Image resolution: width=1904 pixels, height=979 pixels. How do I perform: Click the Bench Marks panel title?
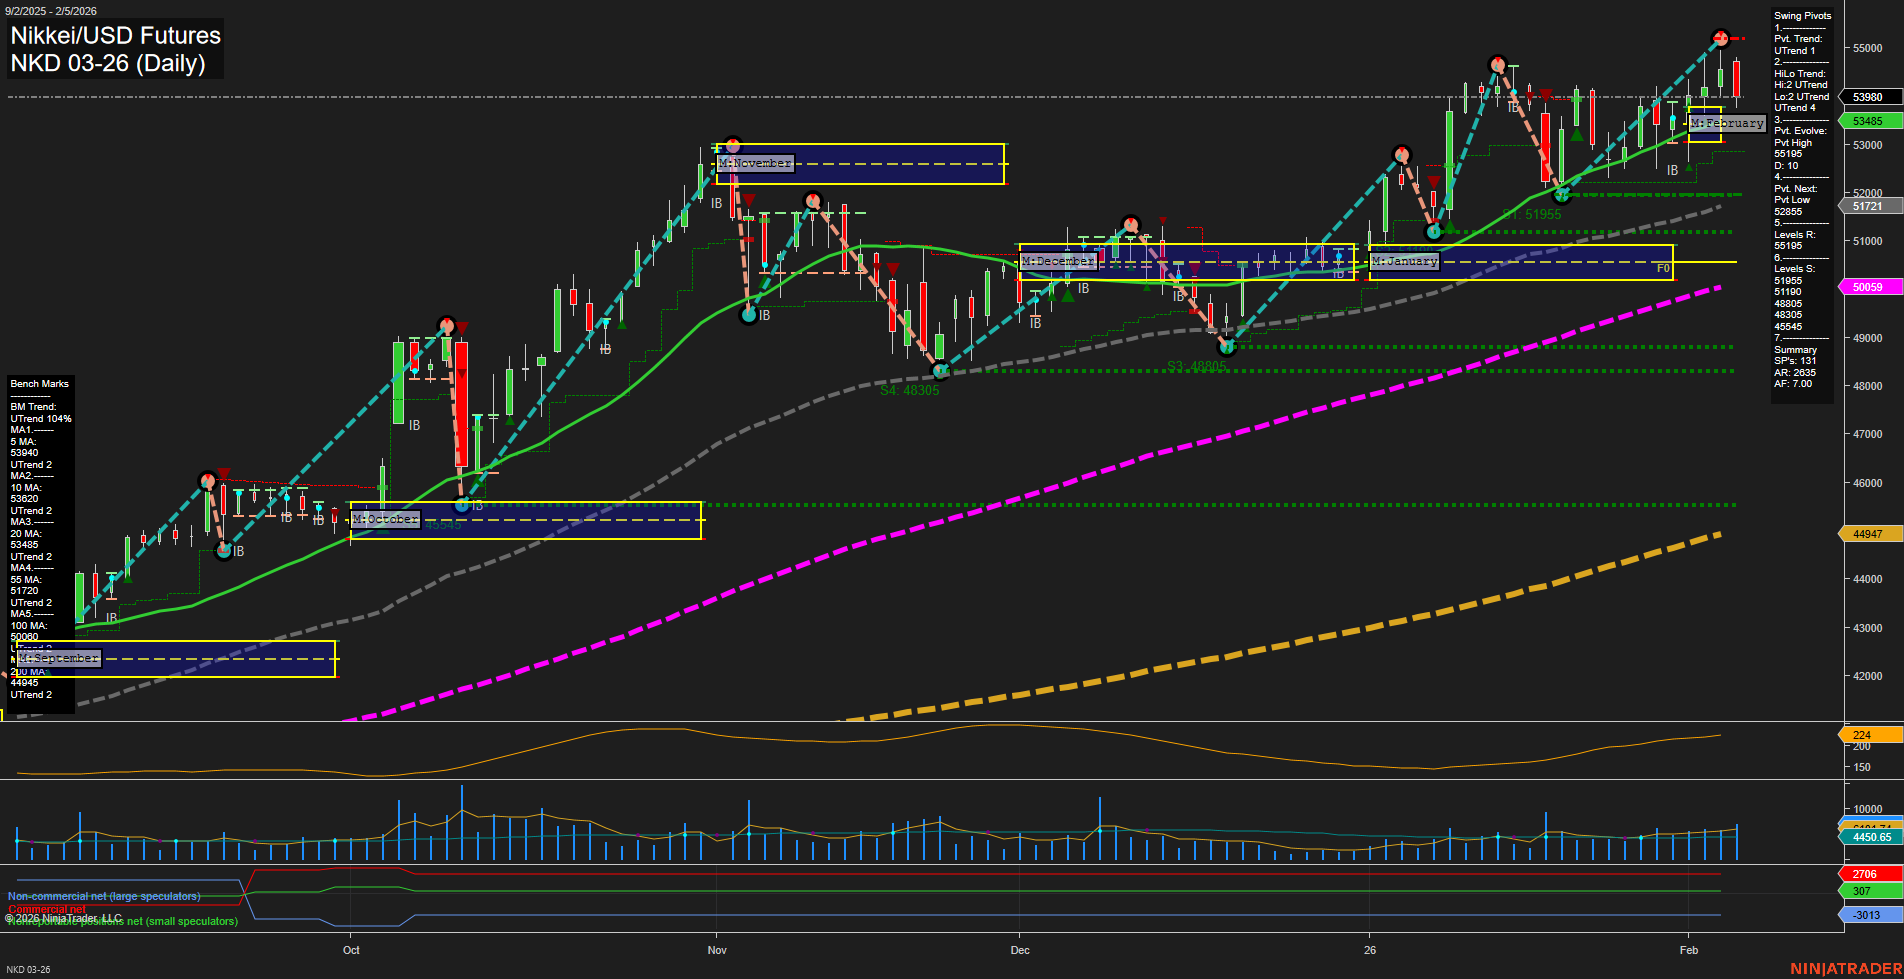click(38, 383)
